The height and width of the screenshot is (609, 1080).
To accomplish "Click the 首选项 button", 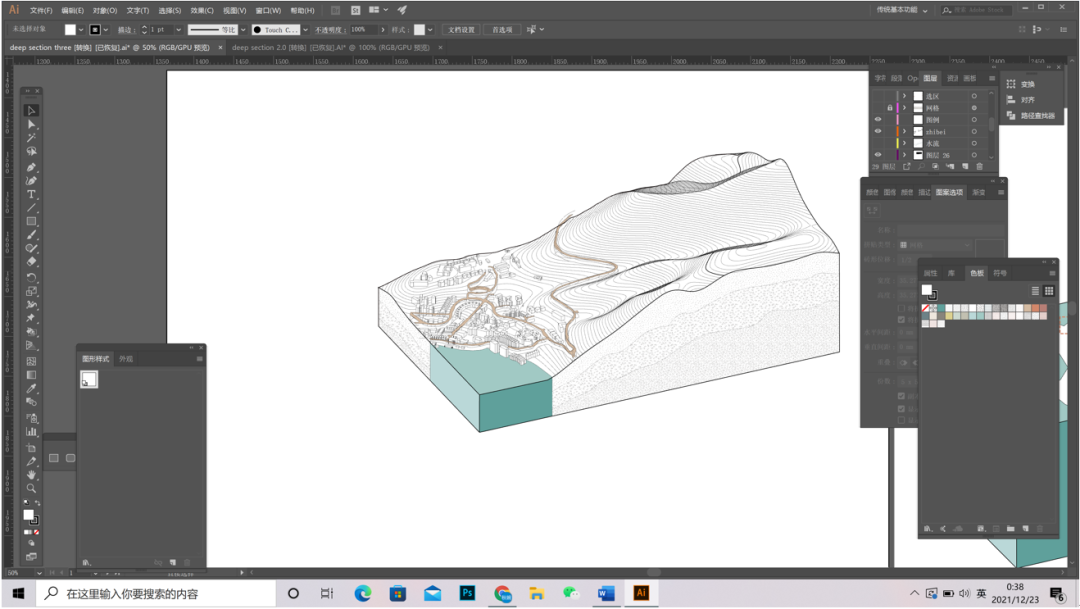I will click(x=502, y=30).
